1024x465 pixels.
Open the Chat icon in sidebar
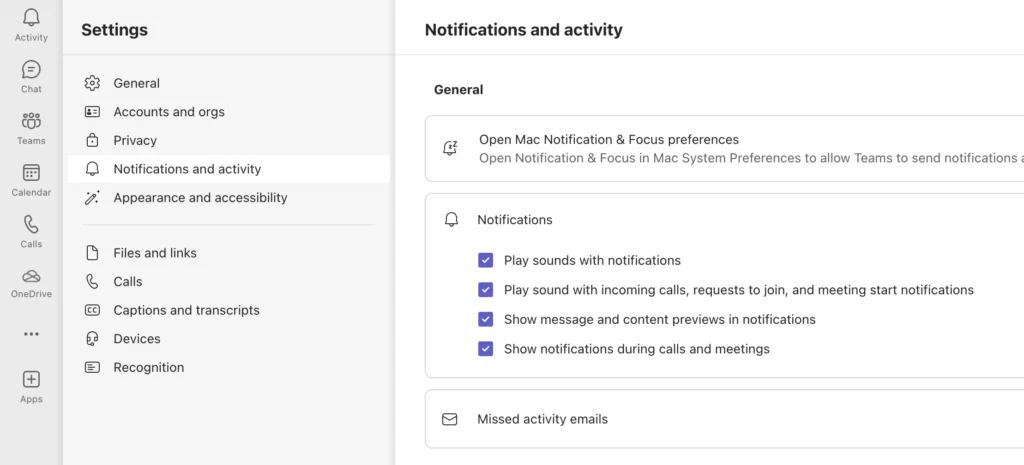tap(31, 70)
